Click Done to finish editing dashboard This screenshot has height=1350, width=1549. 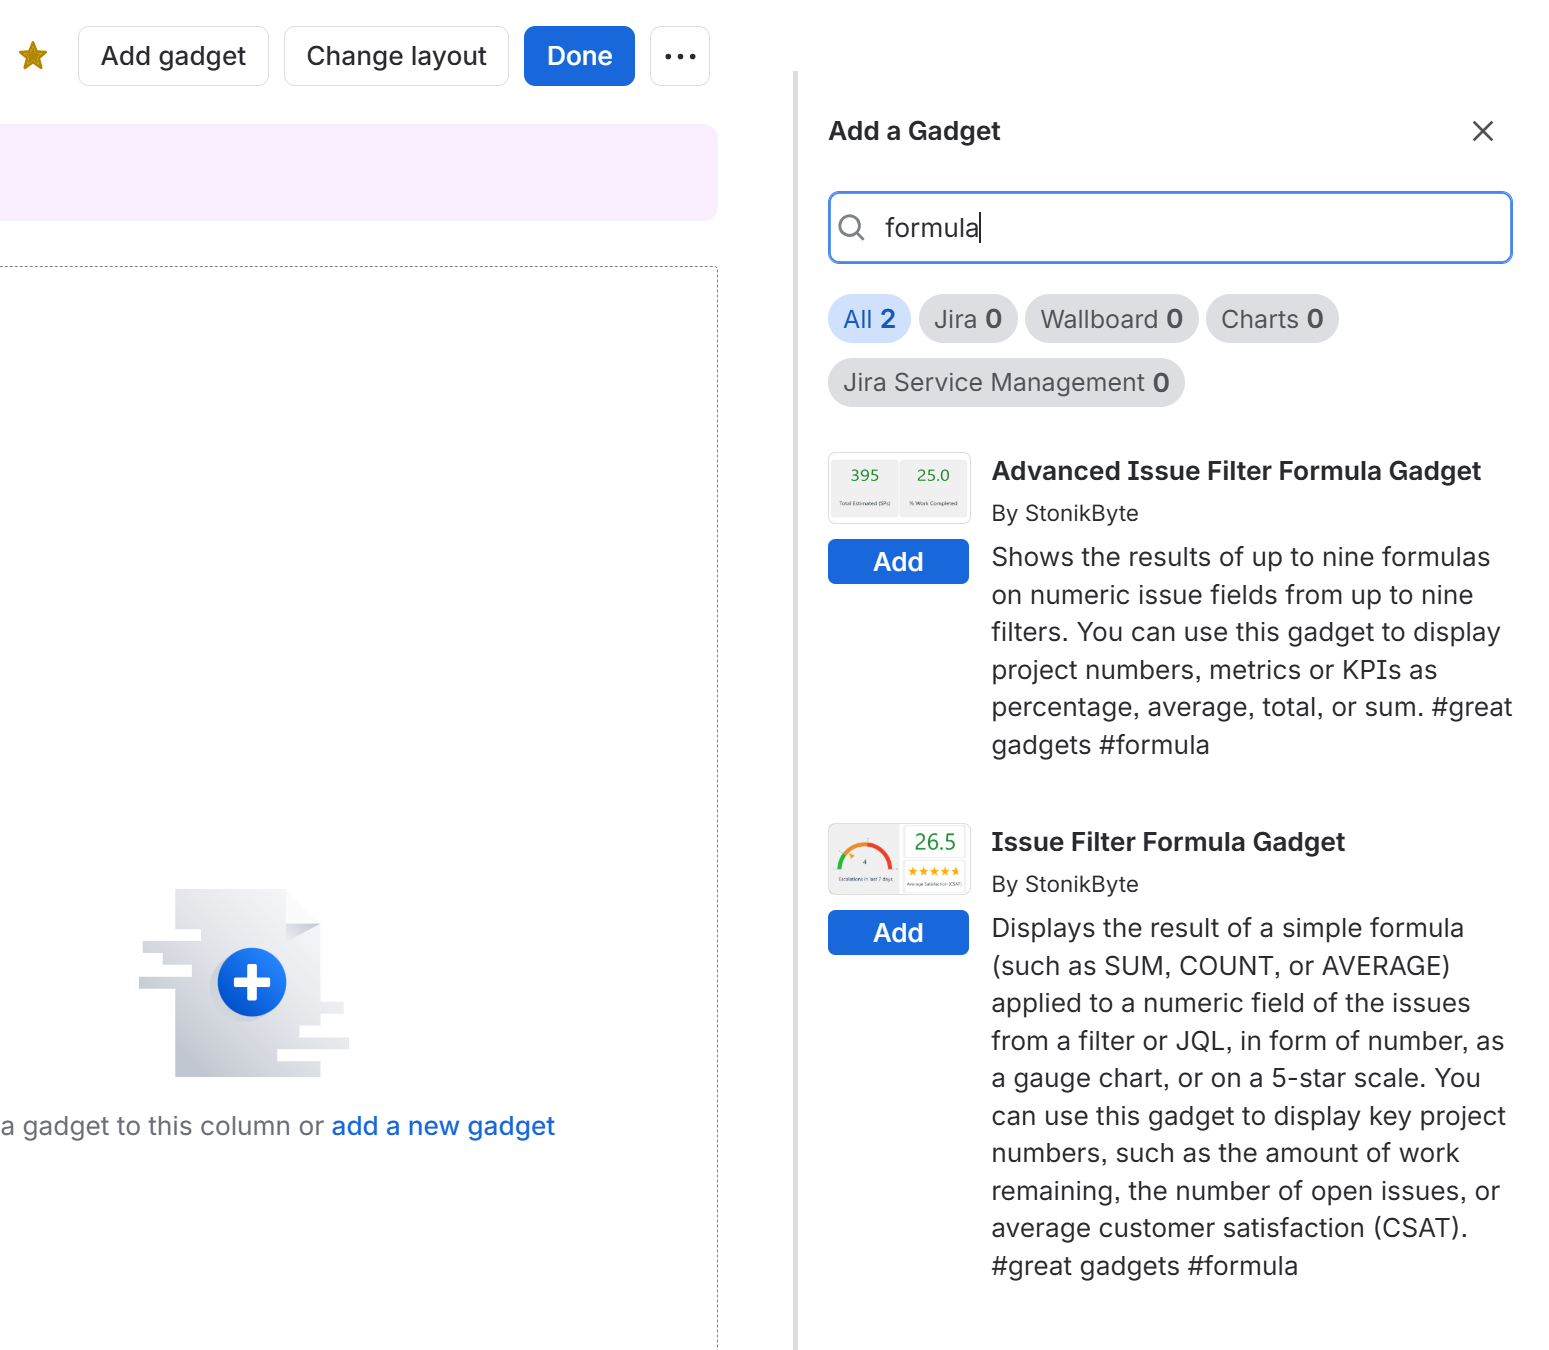coord(579,56)
